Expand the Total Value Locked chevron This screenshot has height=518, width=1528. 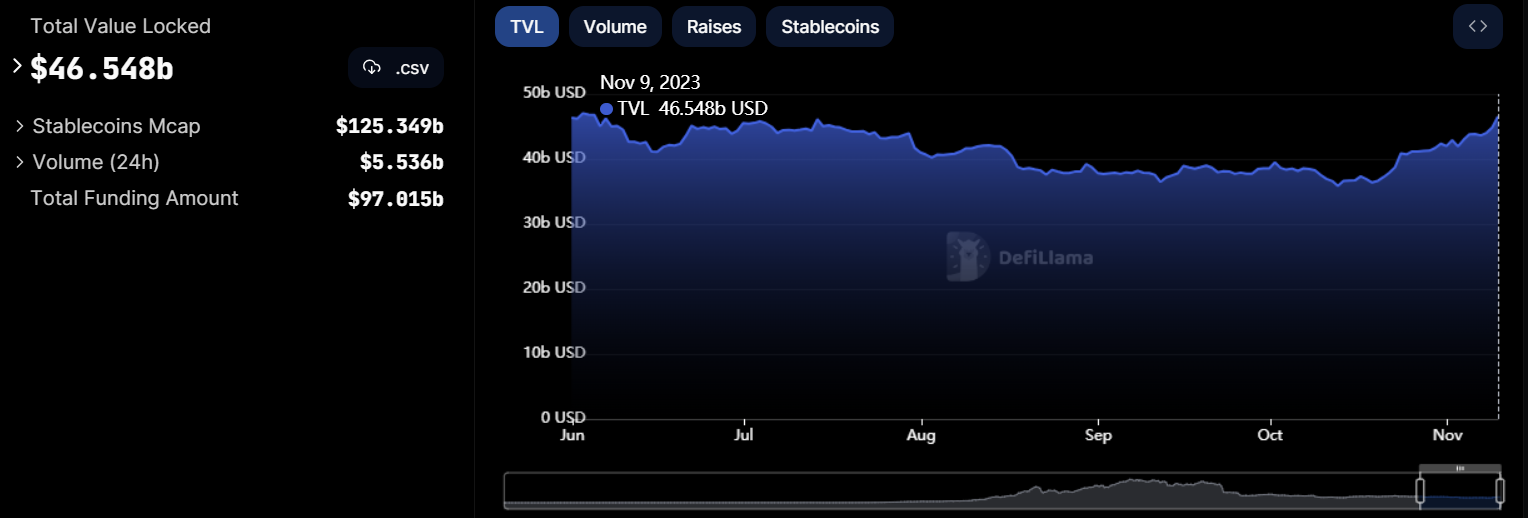coord(17,66)
